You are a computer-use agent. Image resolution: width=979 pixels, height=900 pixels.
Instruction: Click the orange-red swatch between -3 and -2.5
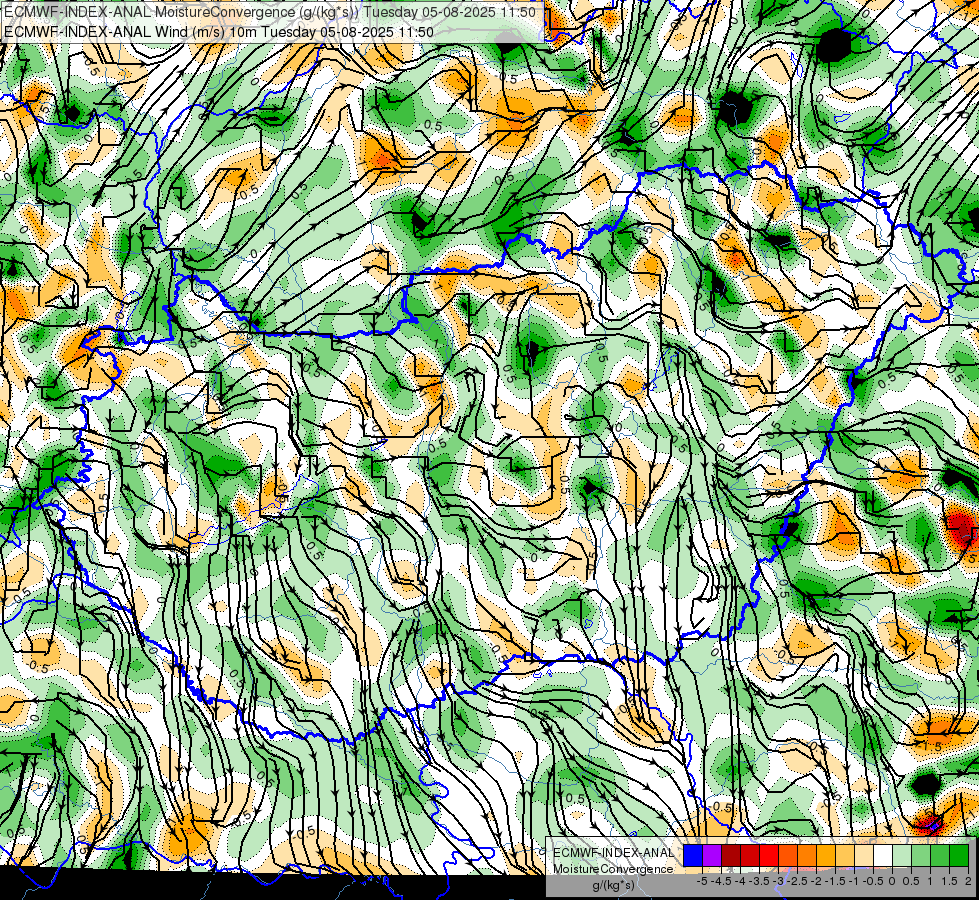coord(788,855)
